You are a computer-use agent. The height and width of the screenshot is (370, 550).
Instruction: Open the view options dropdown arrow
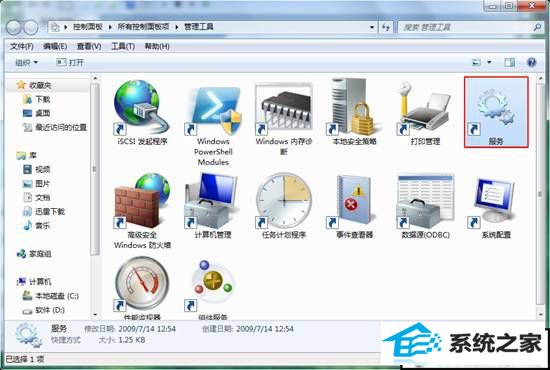click(x=489, y=62)
